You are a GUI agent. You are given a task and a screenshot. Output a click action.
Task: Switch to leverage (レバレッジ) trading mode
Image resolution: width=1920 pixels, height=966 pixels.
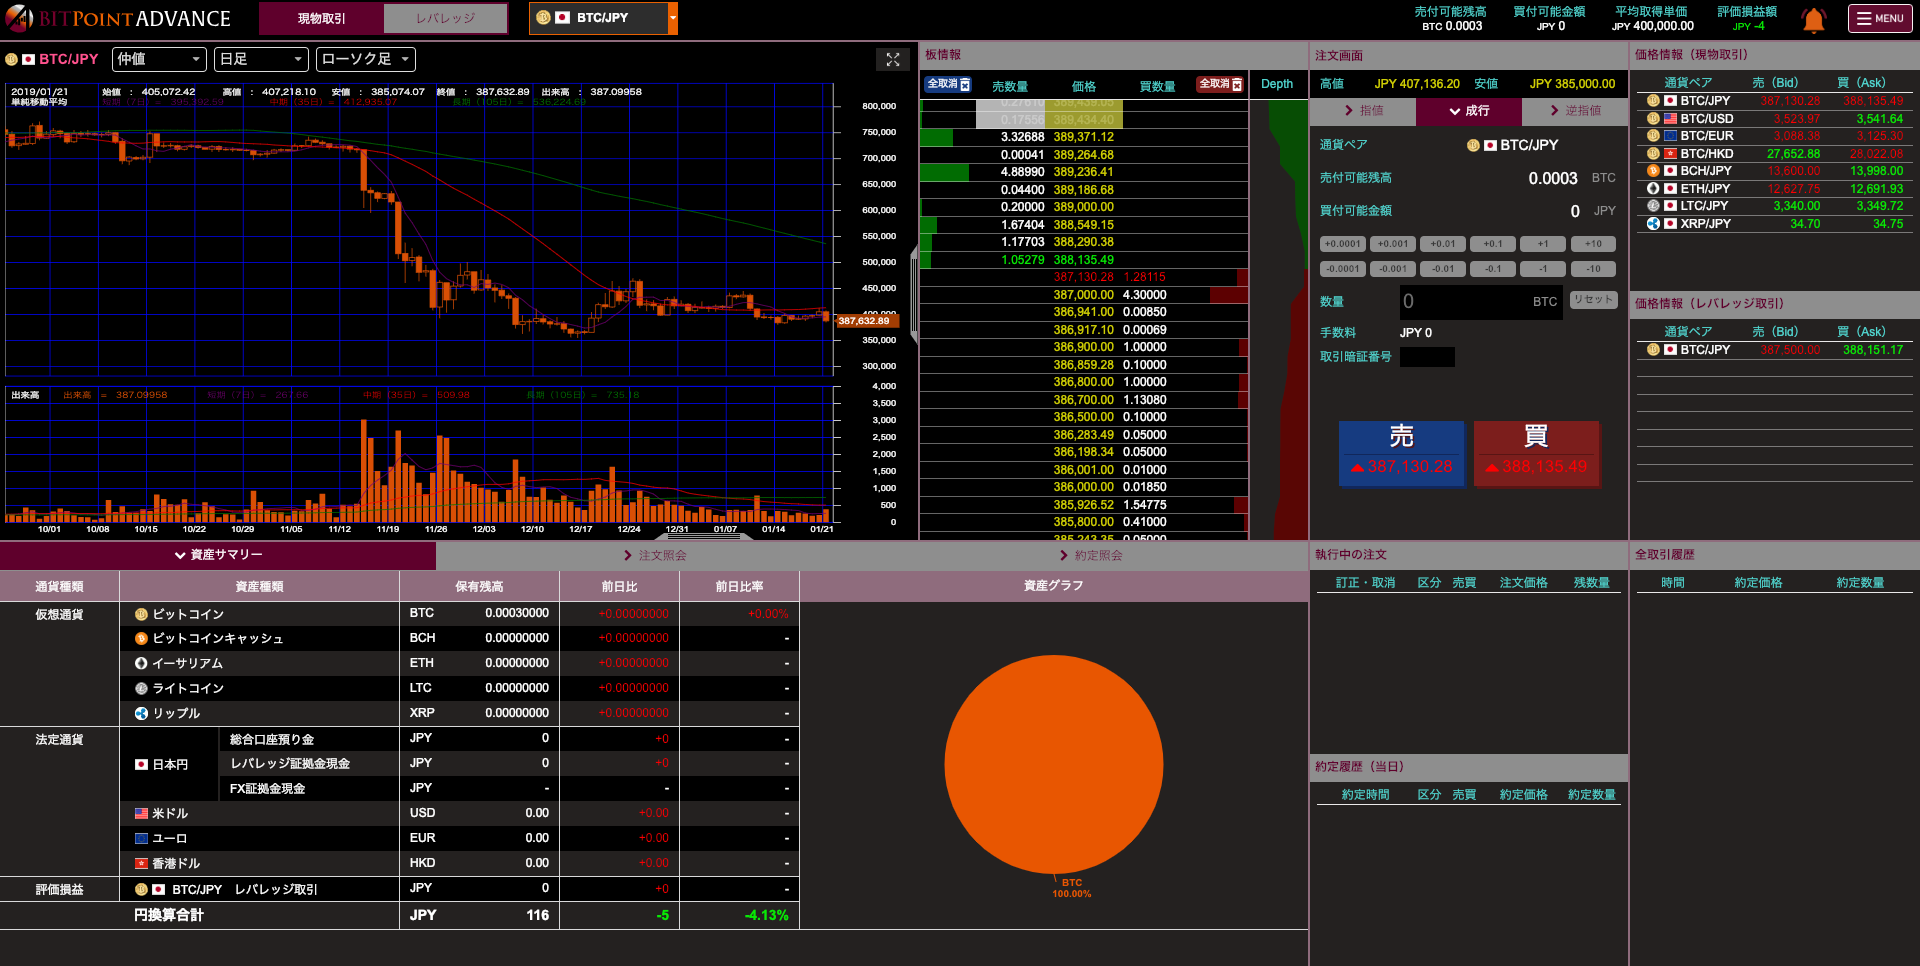pyautogui.click(x=446, y=19)
